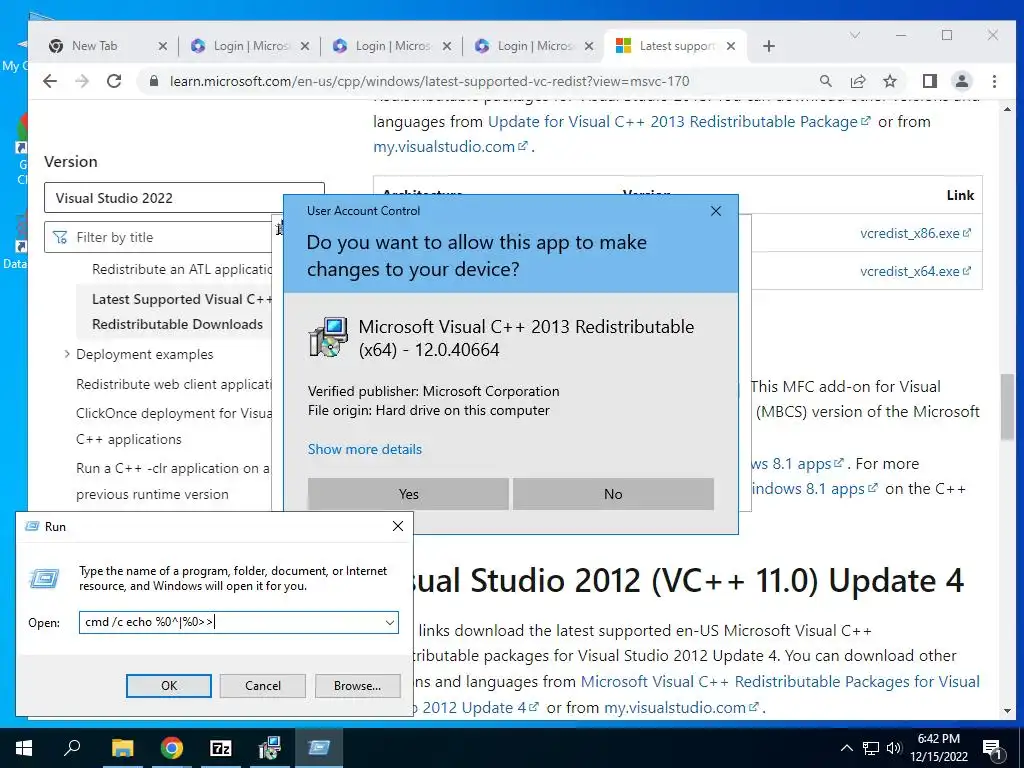This screenshot has height=768, width=1024.
Task: Click OK in the Run dialog
Action: pyautogui.click(x=168, y=686)
